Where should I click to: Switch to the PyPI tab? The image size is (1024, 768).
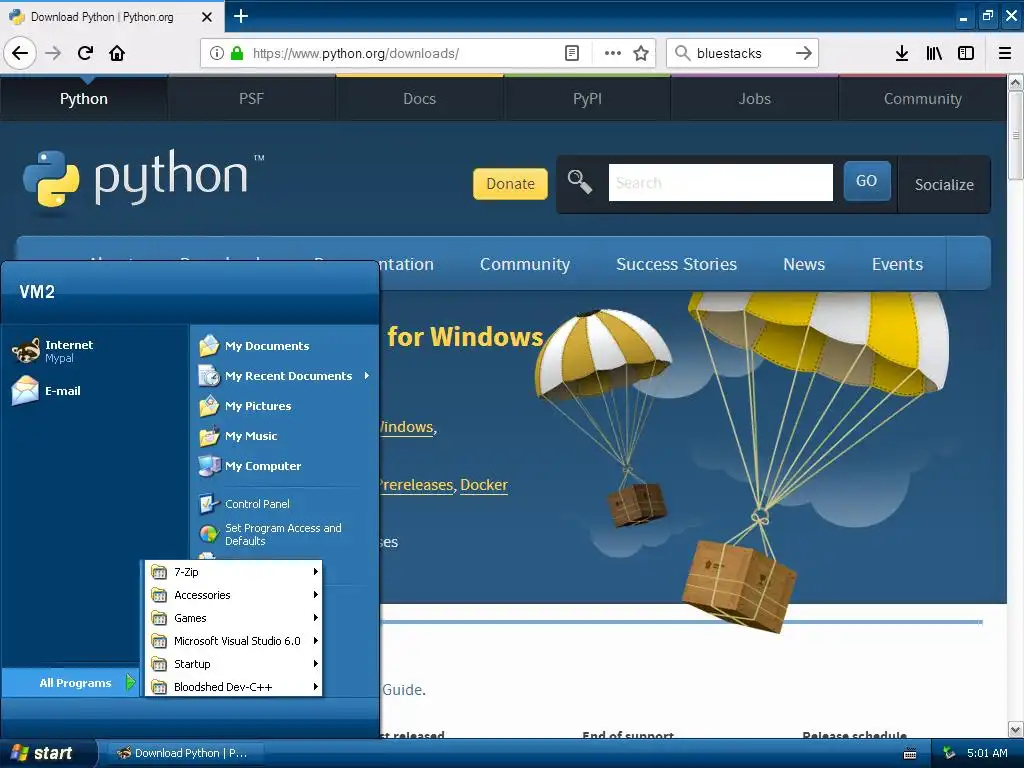coord(587,99)
